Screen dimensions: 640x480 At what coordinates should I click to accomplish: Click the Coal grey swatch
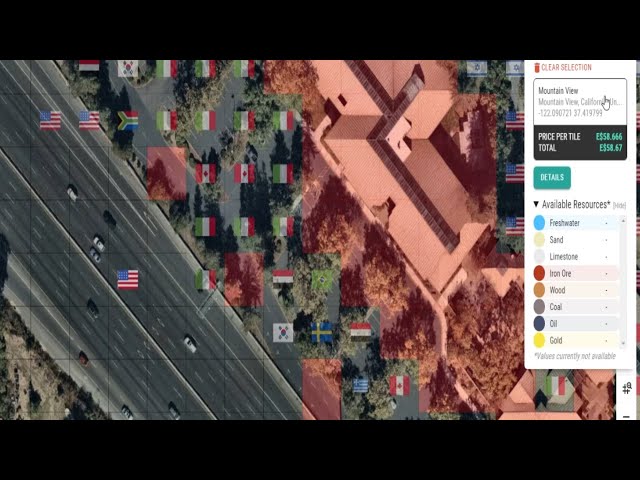[539, 307]
